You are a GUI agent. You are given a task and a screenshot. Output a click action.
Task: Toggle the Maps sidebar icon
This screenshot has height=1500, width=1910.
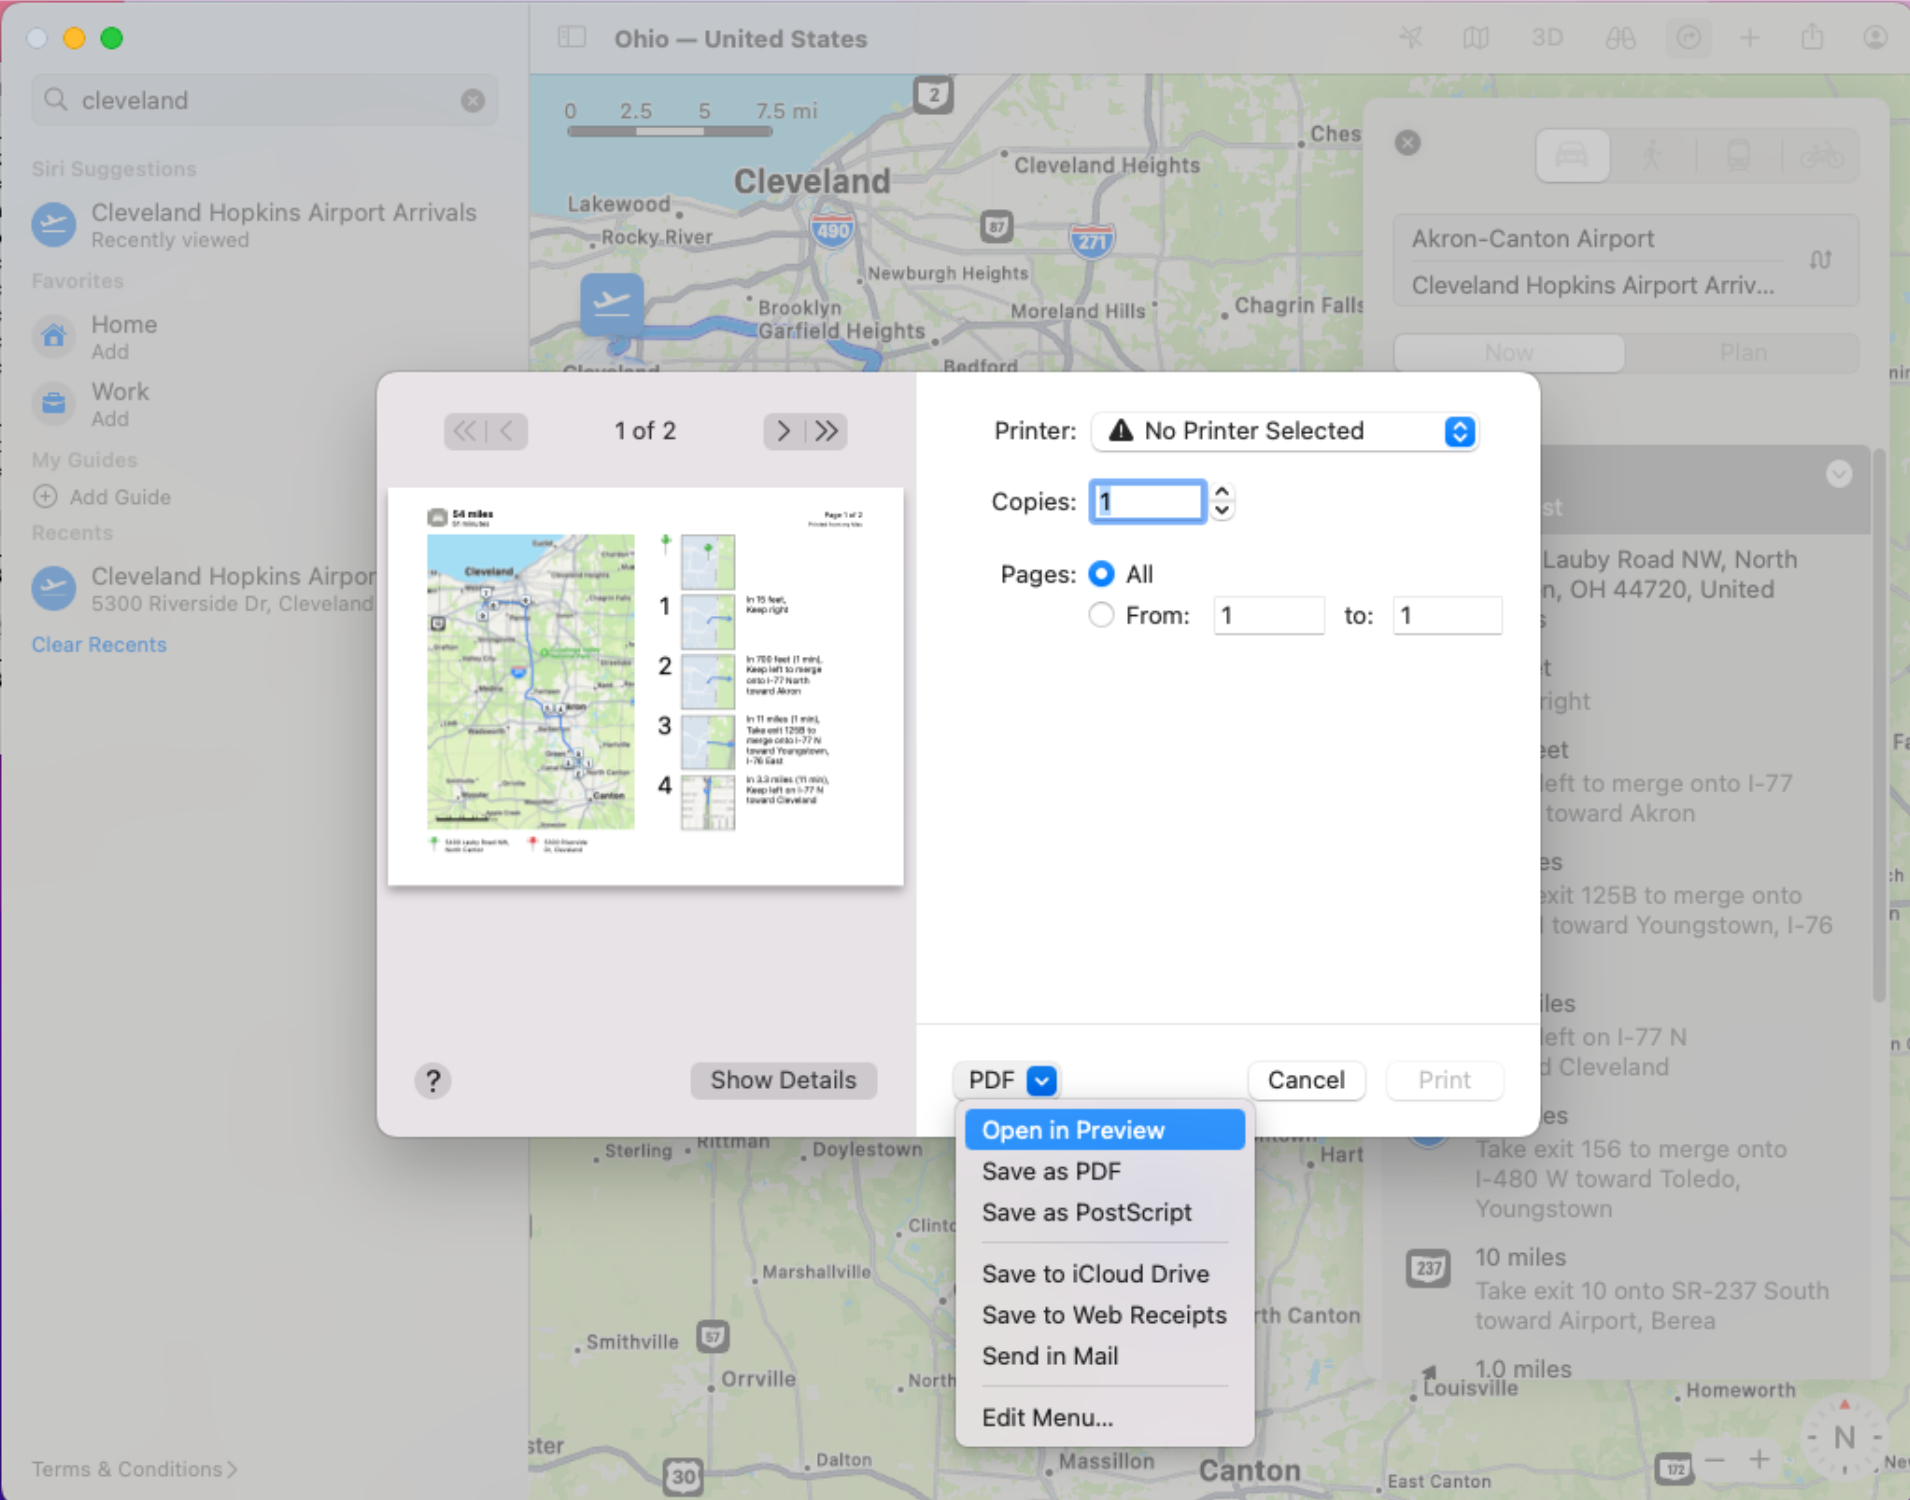(x=572, y=38)
